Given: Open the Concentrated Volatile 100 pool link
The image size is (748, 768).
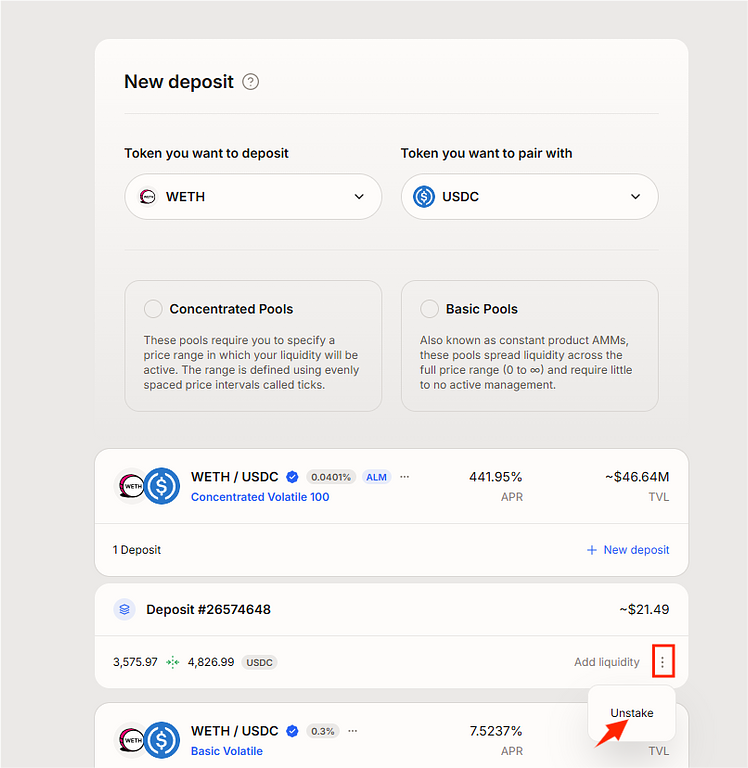Looking at the screenshot, I should [x=260, y=497].
